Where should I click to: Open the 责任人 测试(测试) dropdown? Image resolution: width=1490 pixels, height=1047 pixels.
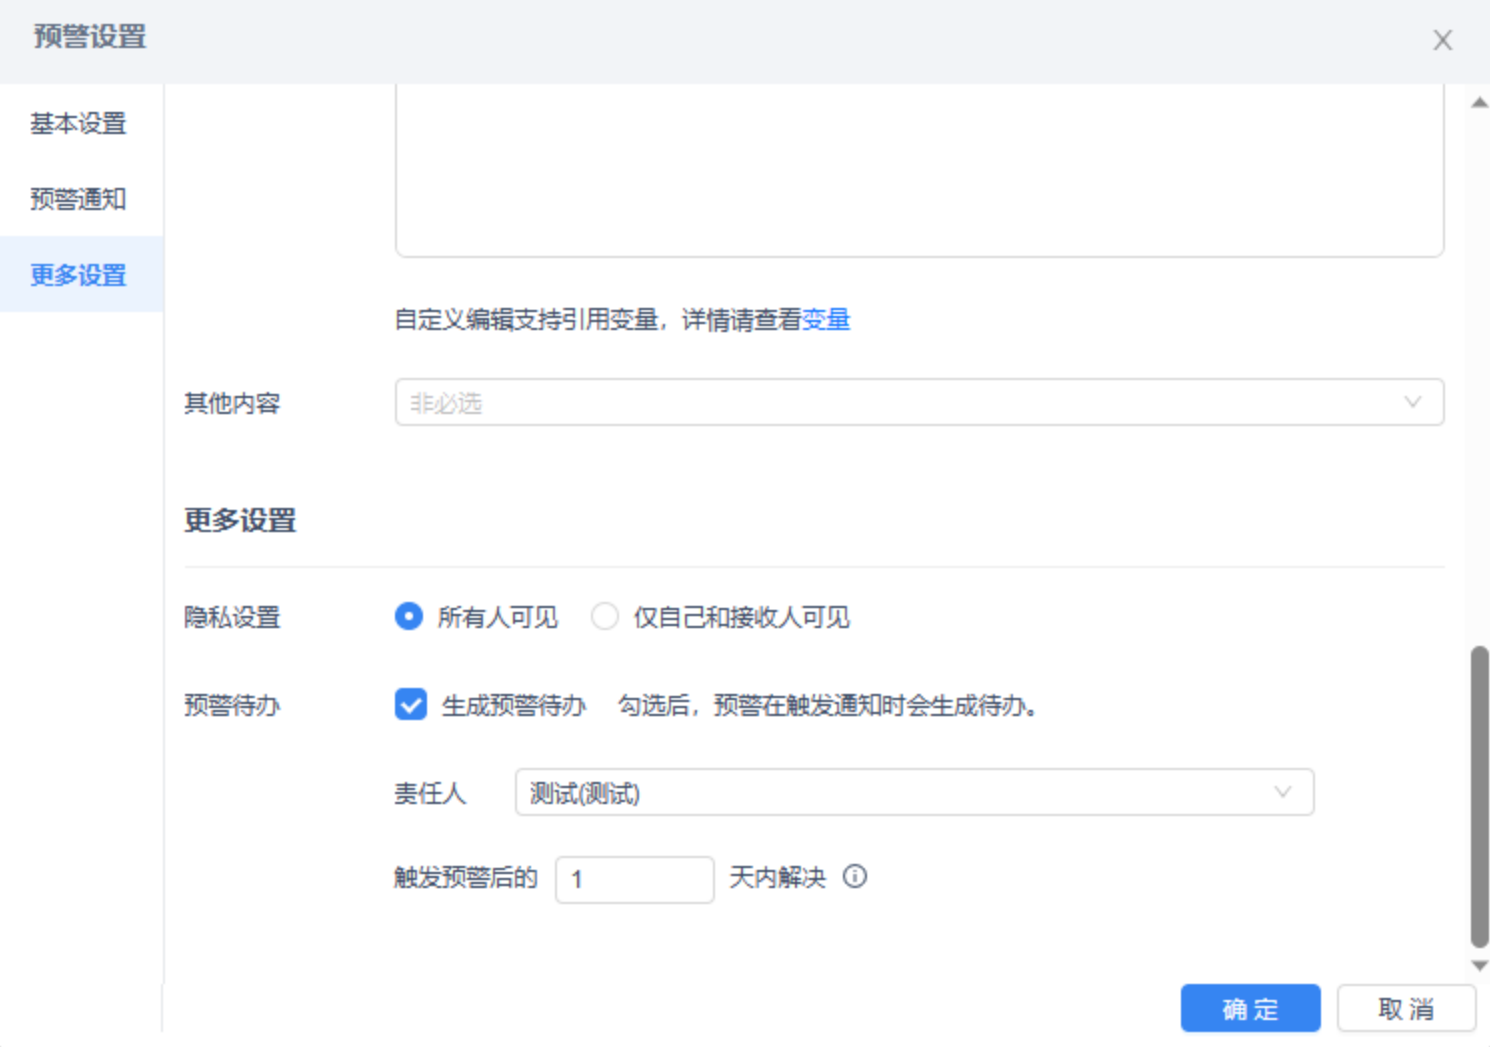click(914, 792)
